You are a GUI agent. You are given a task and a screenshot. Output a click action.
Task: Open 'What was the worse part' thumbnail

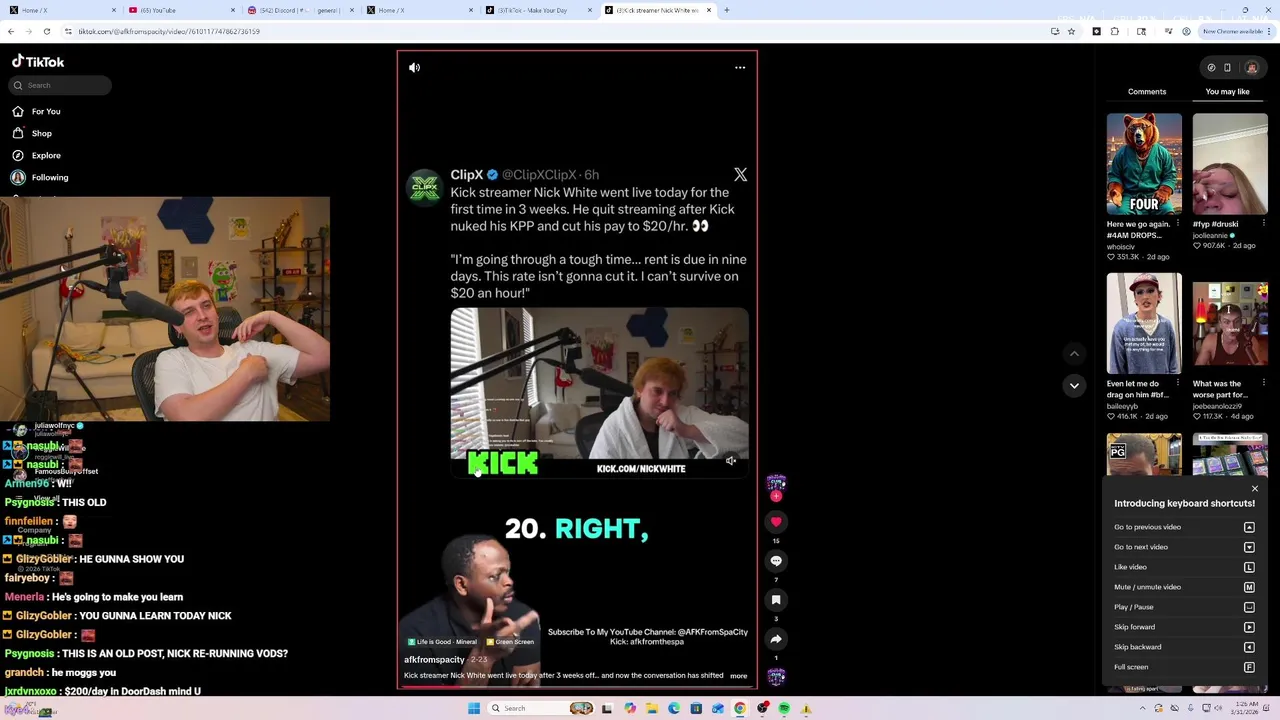[1230, 324]
